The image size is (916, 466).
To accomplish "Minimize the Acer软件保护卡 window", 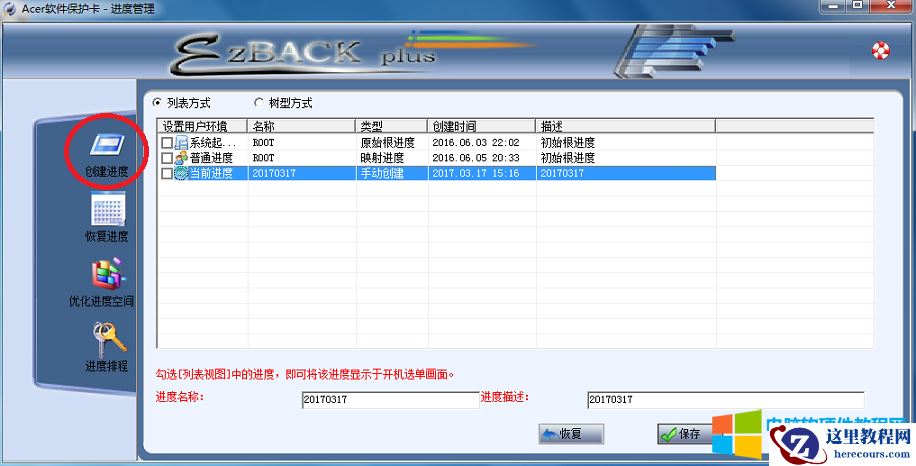I will pos(833,6).
